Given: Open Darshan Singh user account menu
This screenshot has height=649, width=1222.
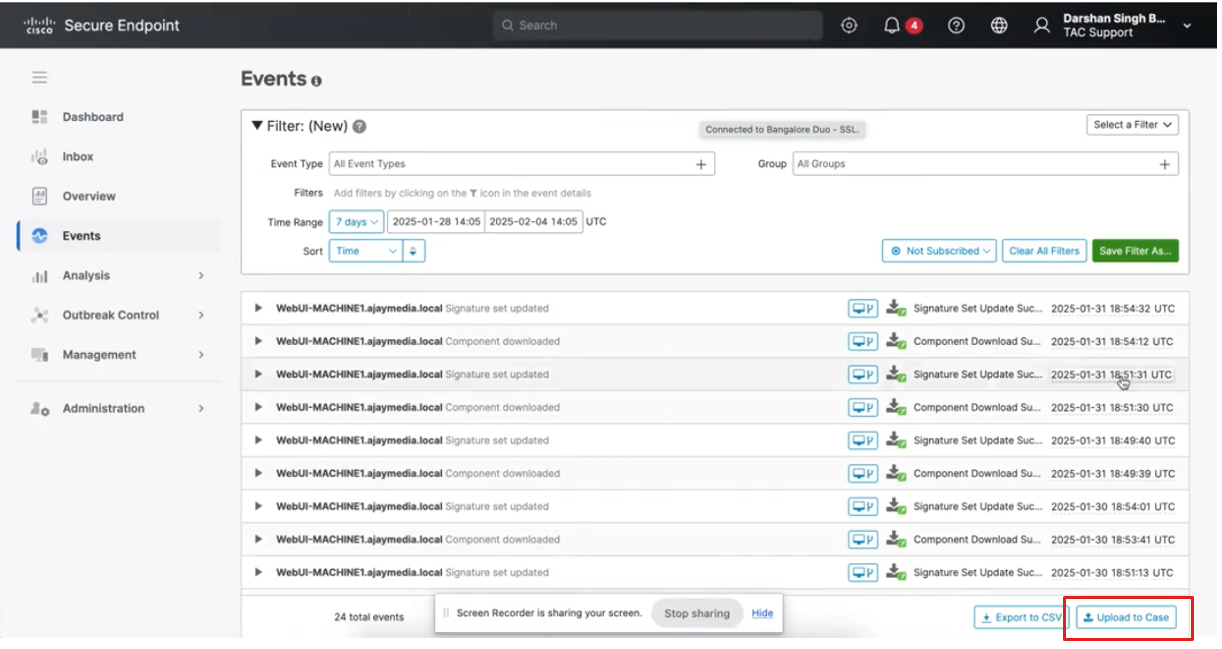Looking at the screenshot, I should coord(1114,26).
